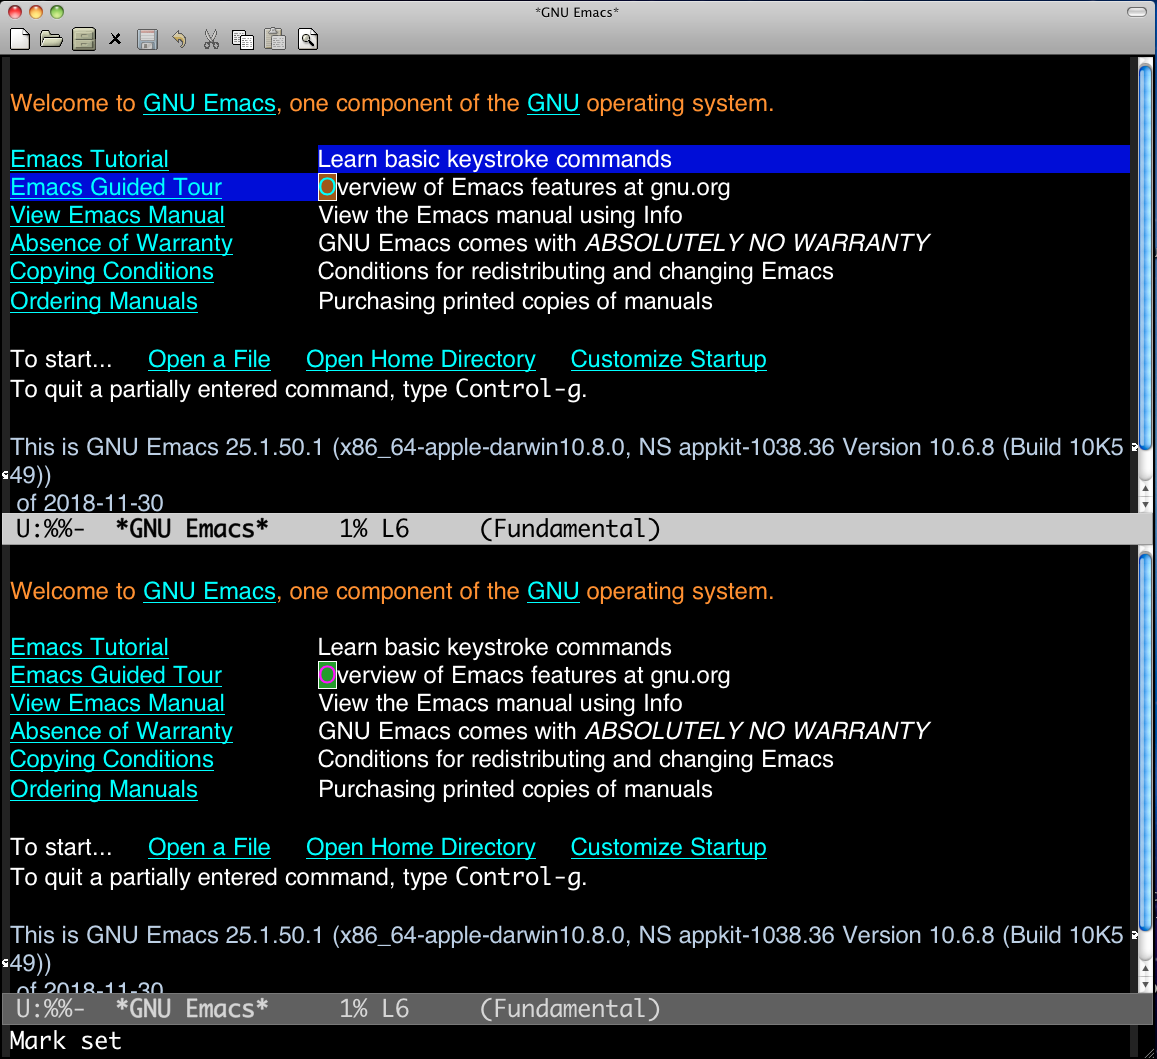Image resolution: width=1157 pixels, height=1059 pixels.
Task: Open GNU link in top pane welcome line
Action: pos(553,103)
